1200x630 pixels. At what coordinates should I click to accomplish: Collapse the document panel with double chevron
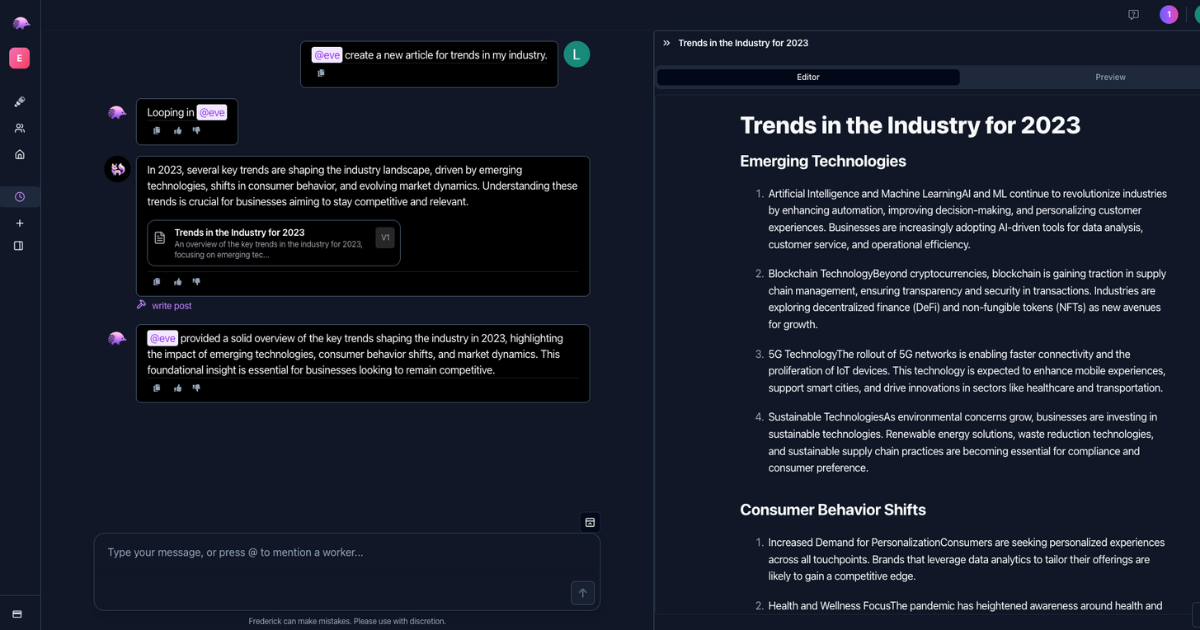point(667,43)
